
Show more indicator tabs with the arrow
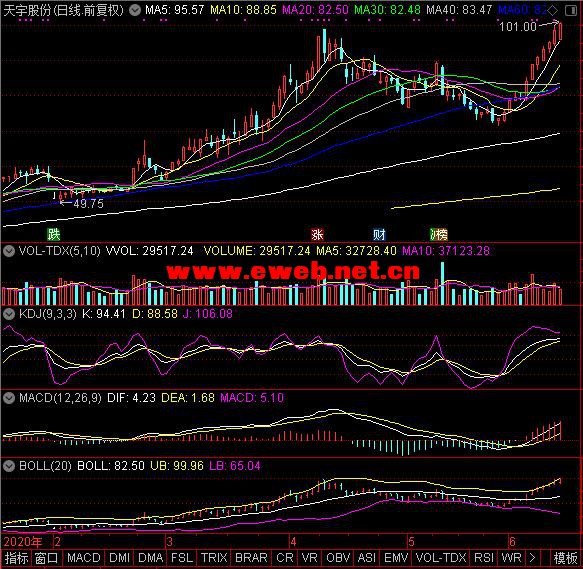tap(532, 558)
